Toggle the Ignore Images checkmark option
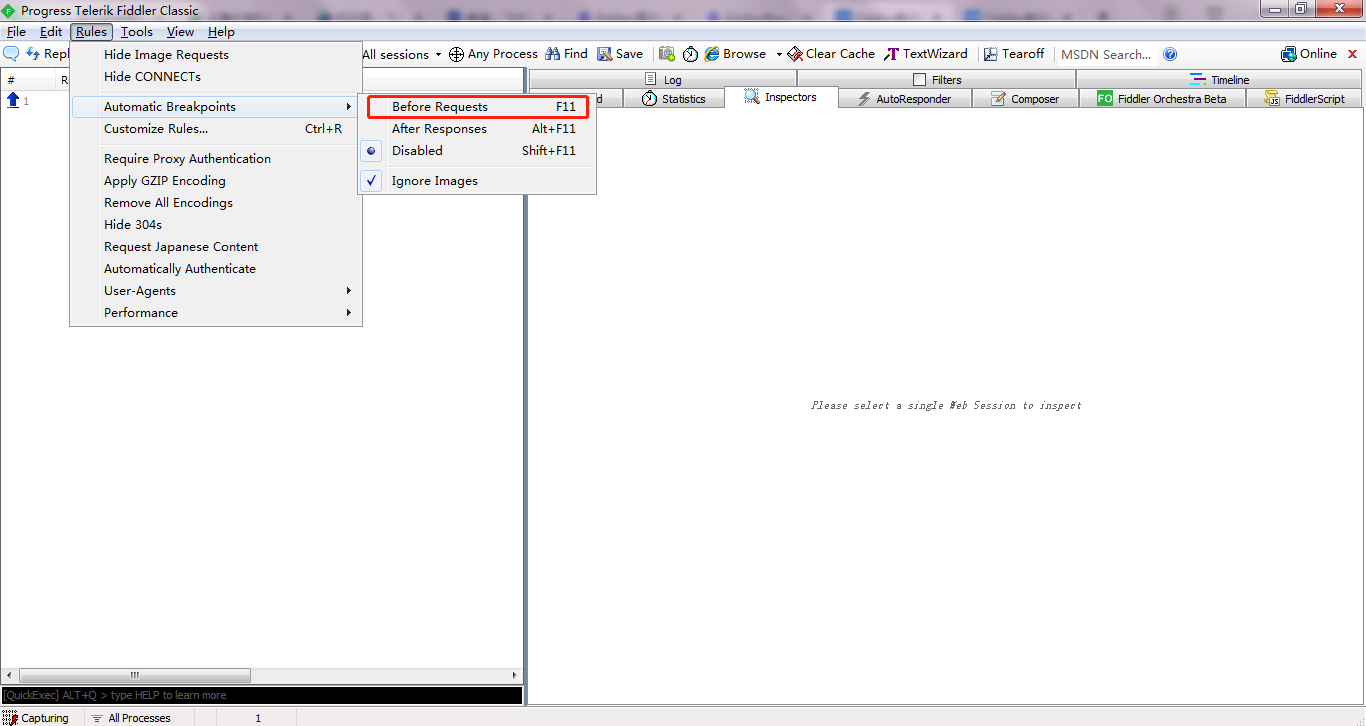 click(434, 181)
